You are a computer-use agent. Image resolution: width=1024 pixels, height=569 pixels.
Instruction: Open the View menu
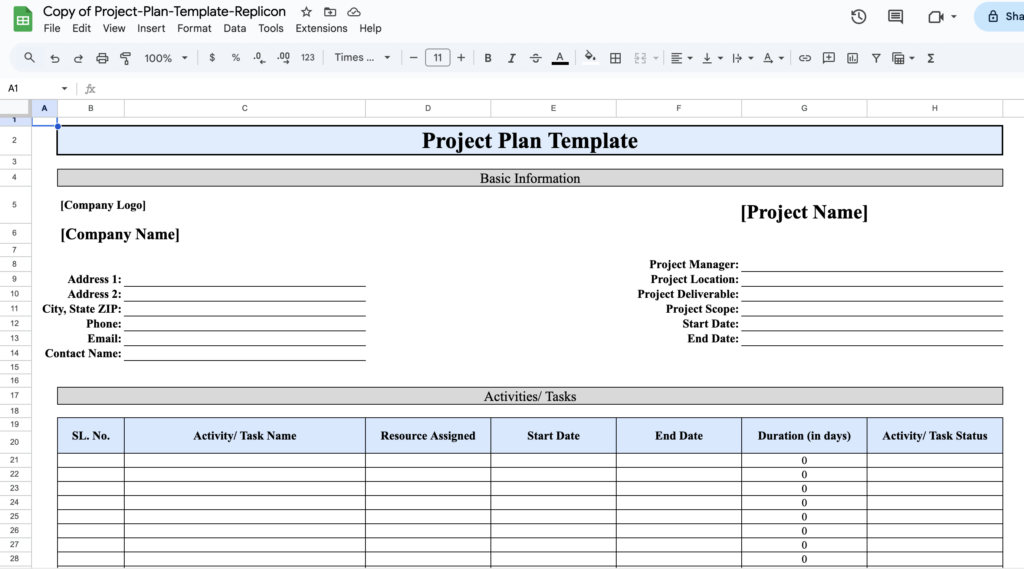[x=114, y=28]
